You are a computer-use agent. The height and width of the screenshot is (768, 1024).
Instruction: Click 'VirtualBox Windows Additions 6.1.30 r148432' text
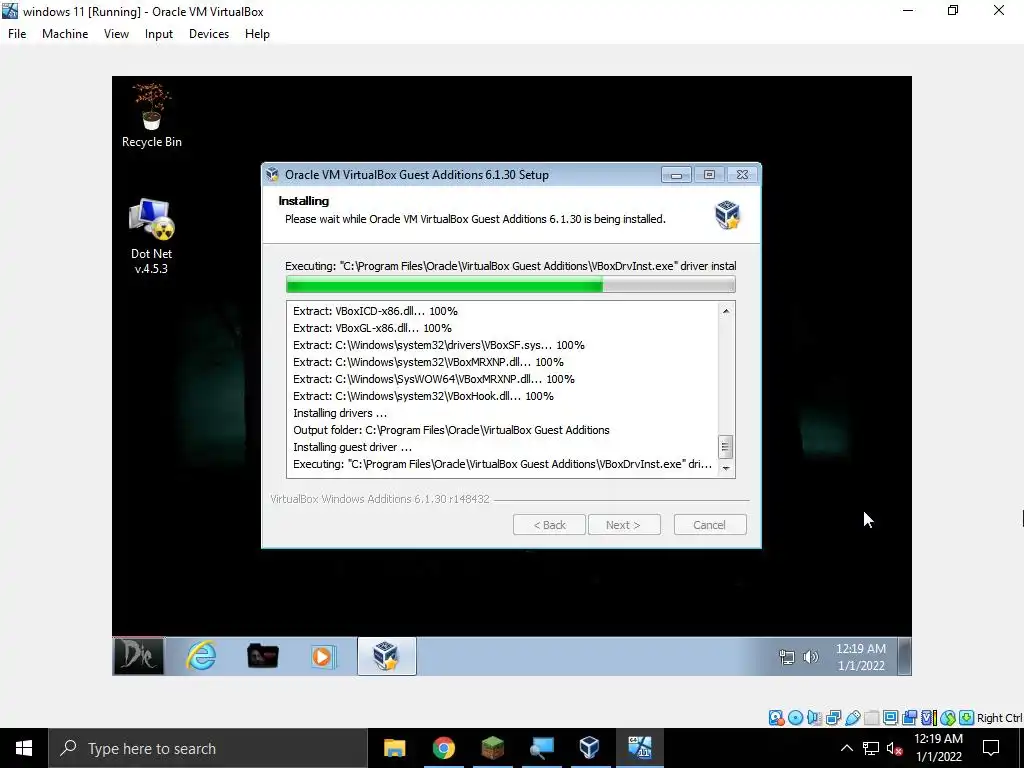click(x=380, y=499)
